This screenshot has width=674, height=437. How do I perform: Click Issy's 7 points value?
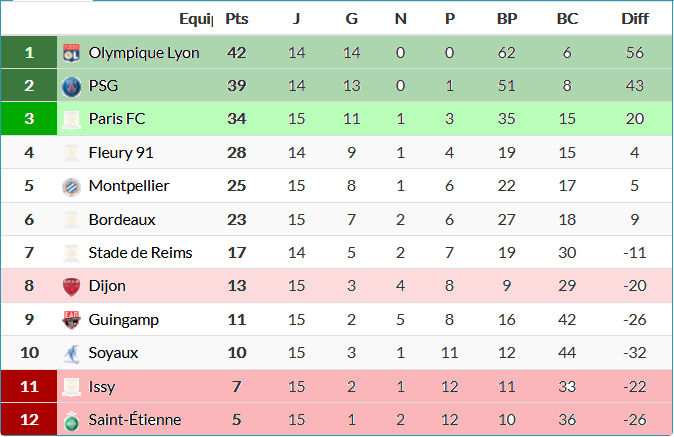(x=237, y=386)
